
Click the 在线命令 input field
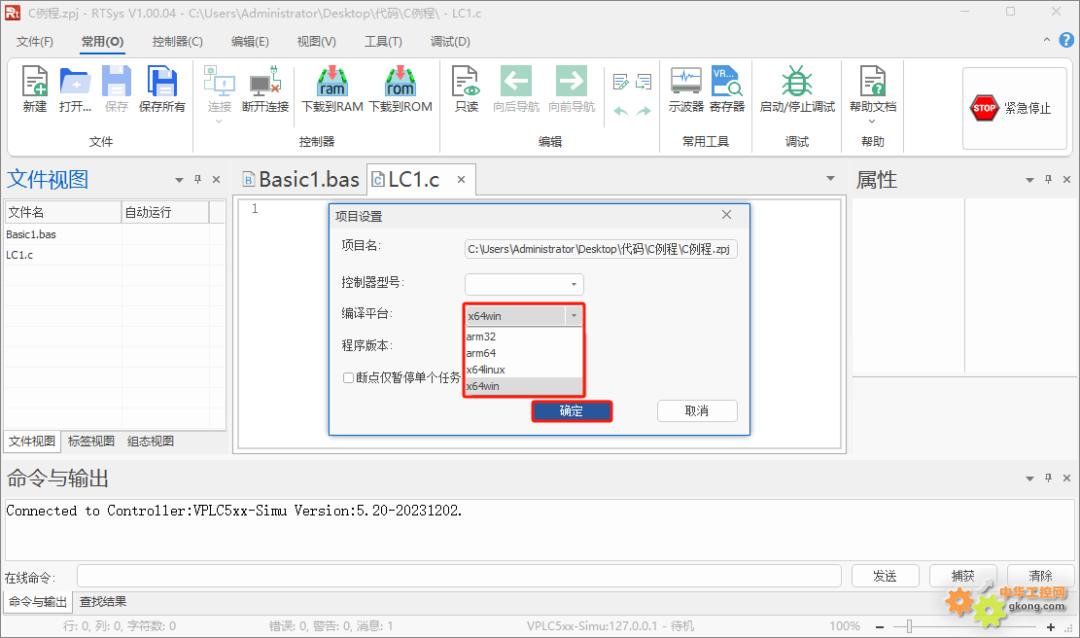click(458, 576)
